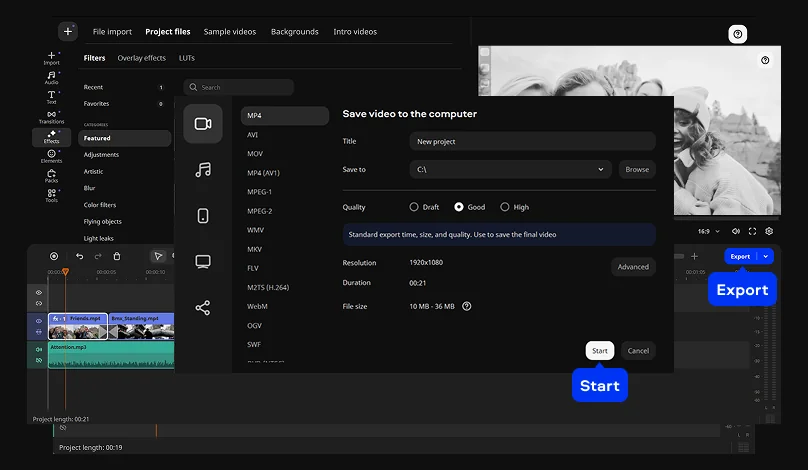The height and width of the screenshot is (470, 808).
Task: Select the High quality radio button
Action: (504, 207)
